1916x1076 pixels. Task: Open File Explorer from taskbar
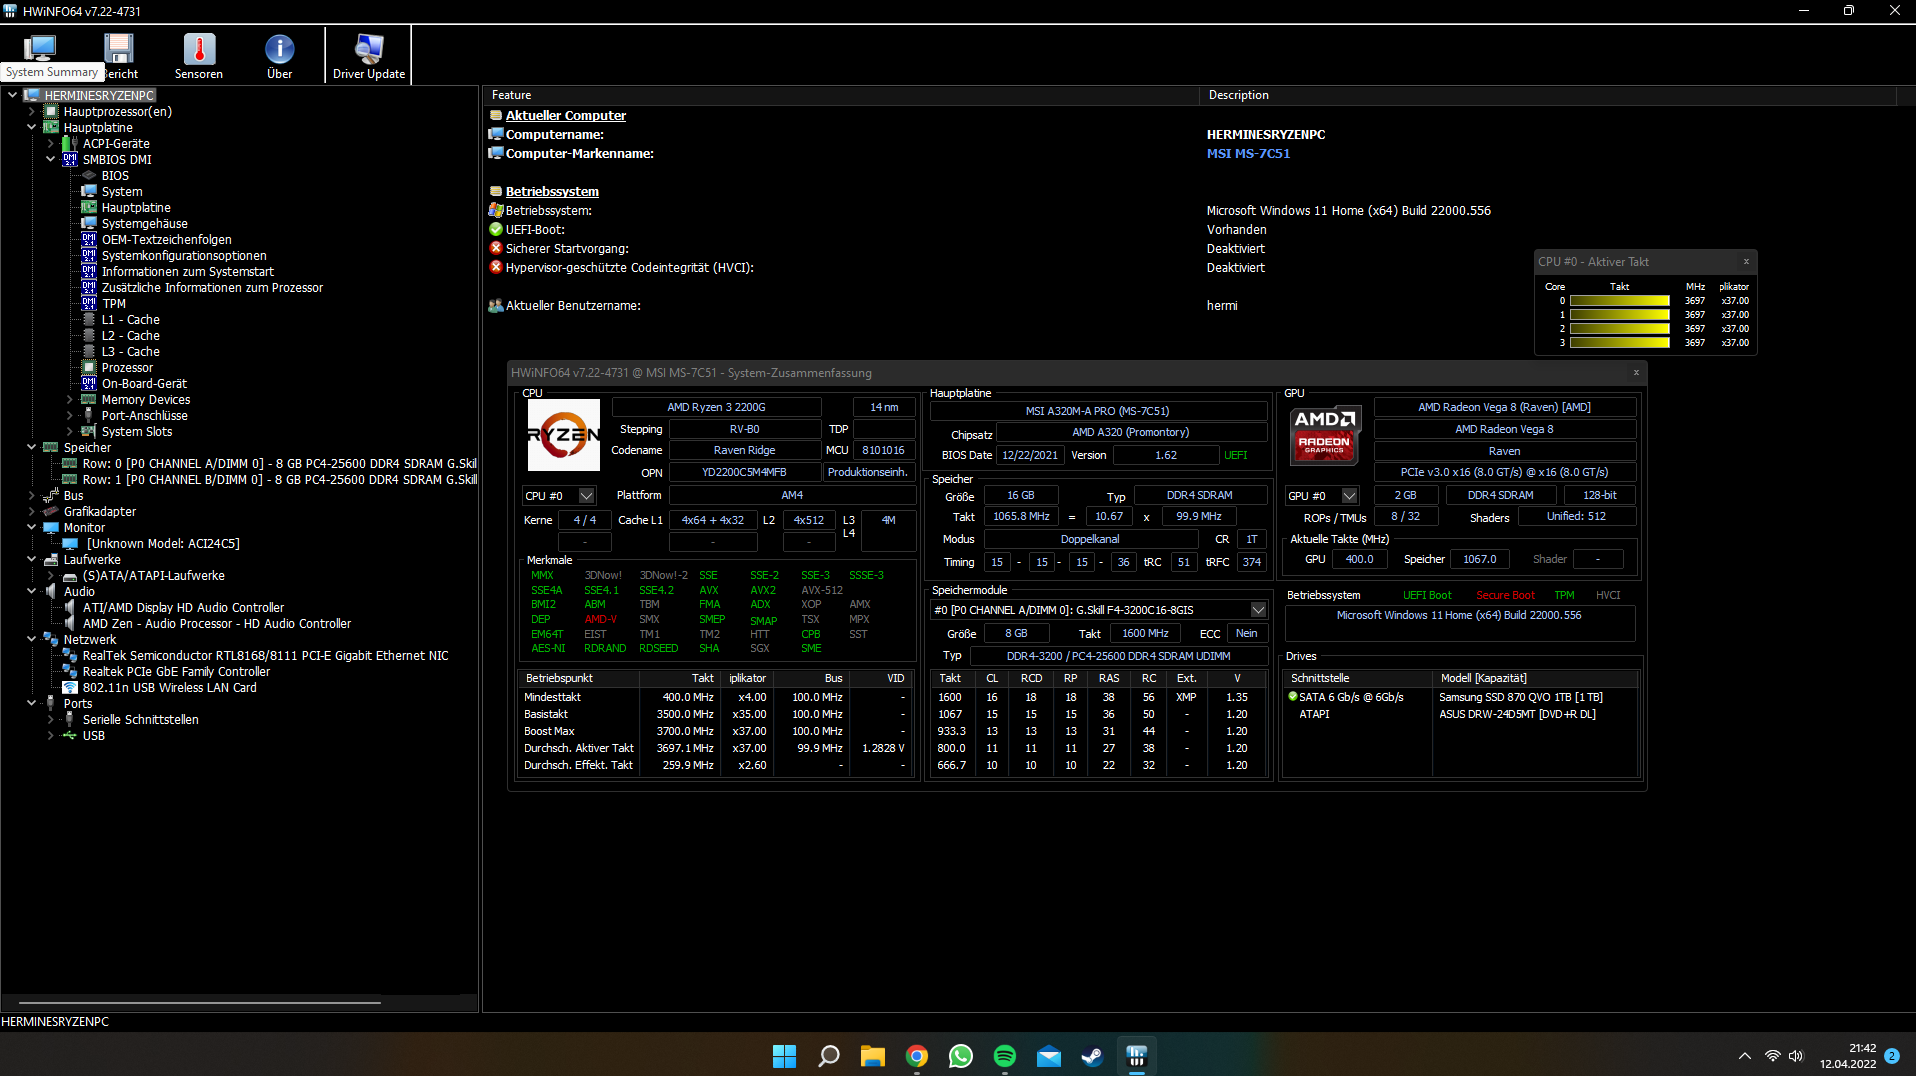(x=873, y=1056)
